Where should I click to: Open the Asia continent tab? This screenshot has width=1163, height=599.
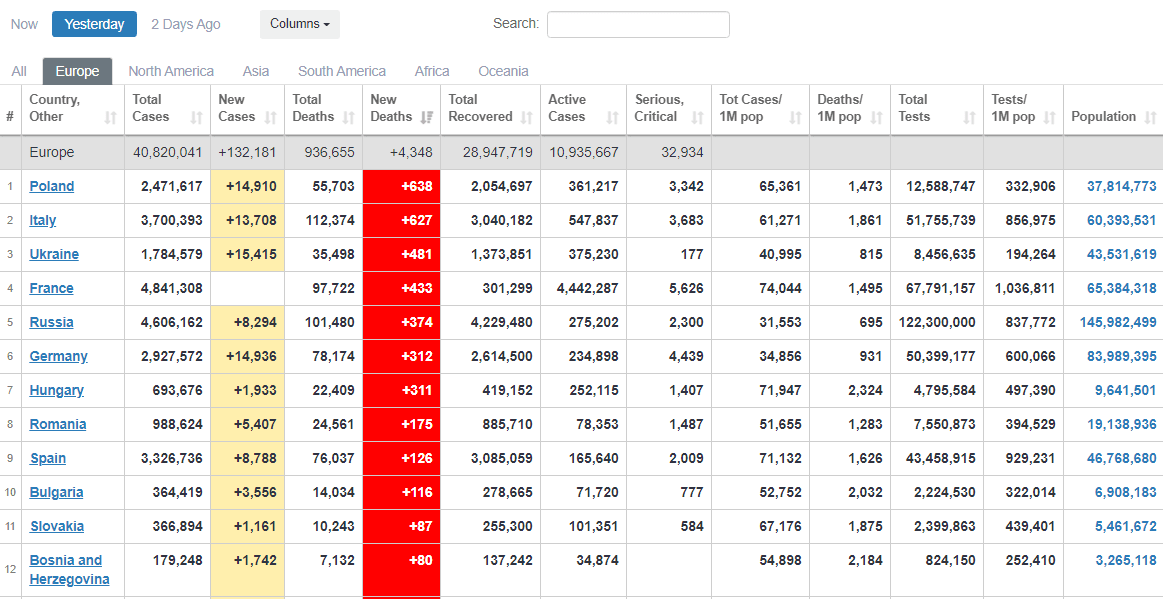pyautogui.click(x=256, y=71)
